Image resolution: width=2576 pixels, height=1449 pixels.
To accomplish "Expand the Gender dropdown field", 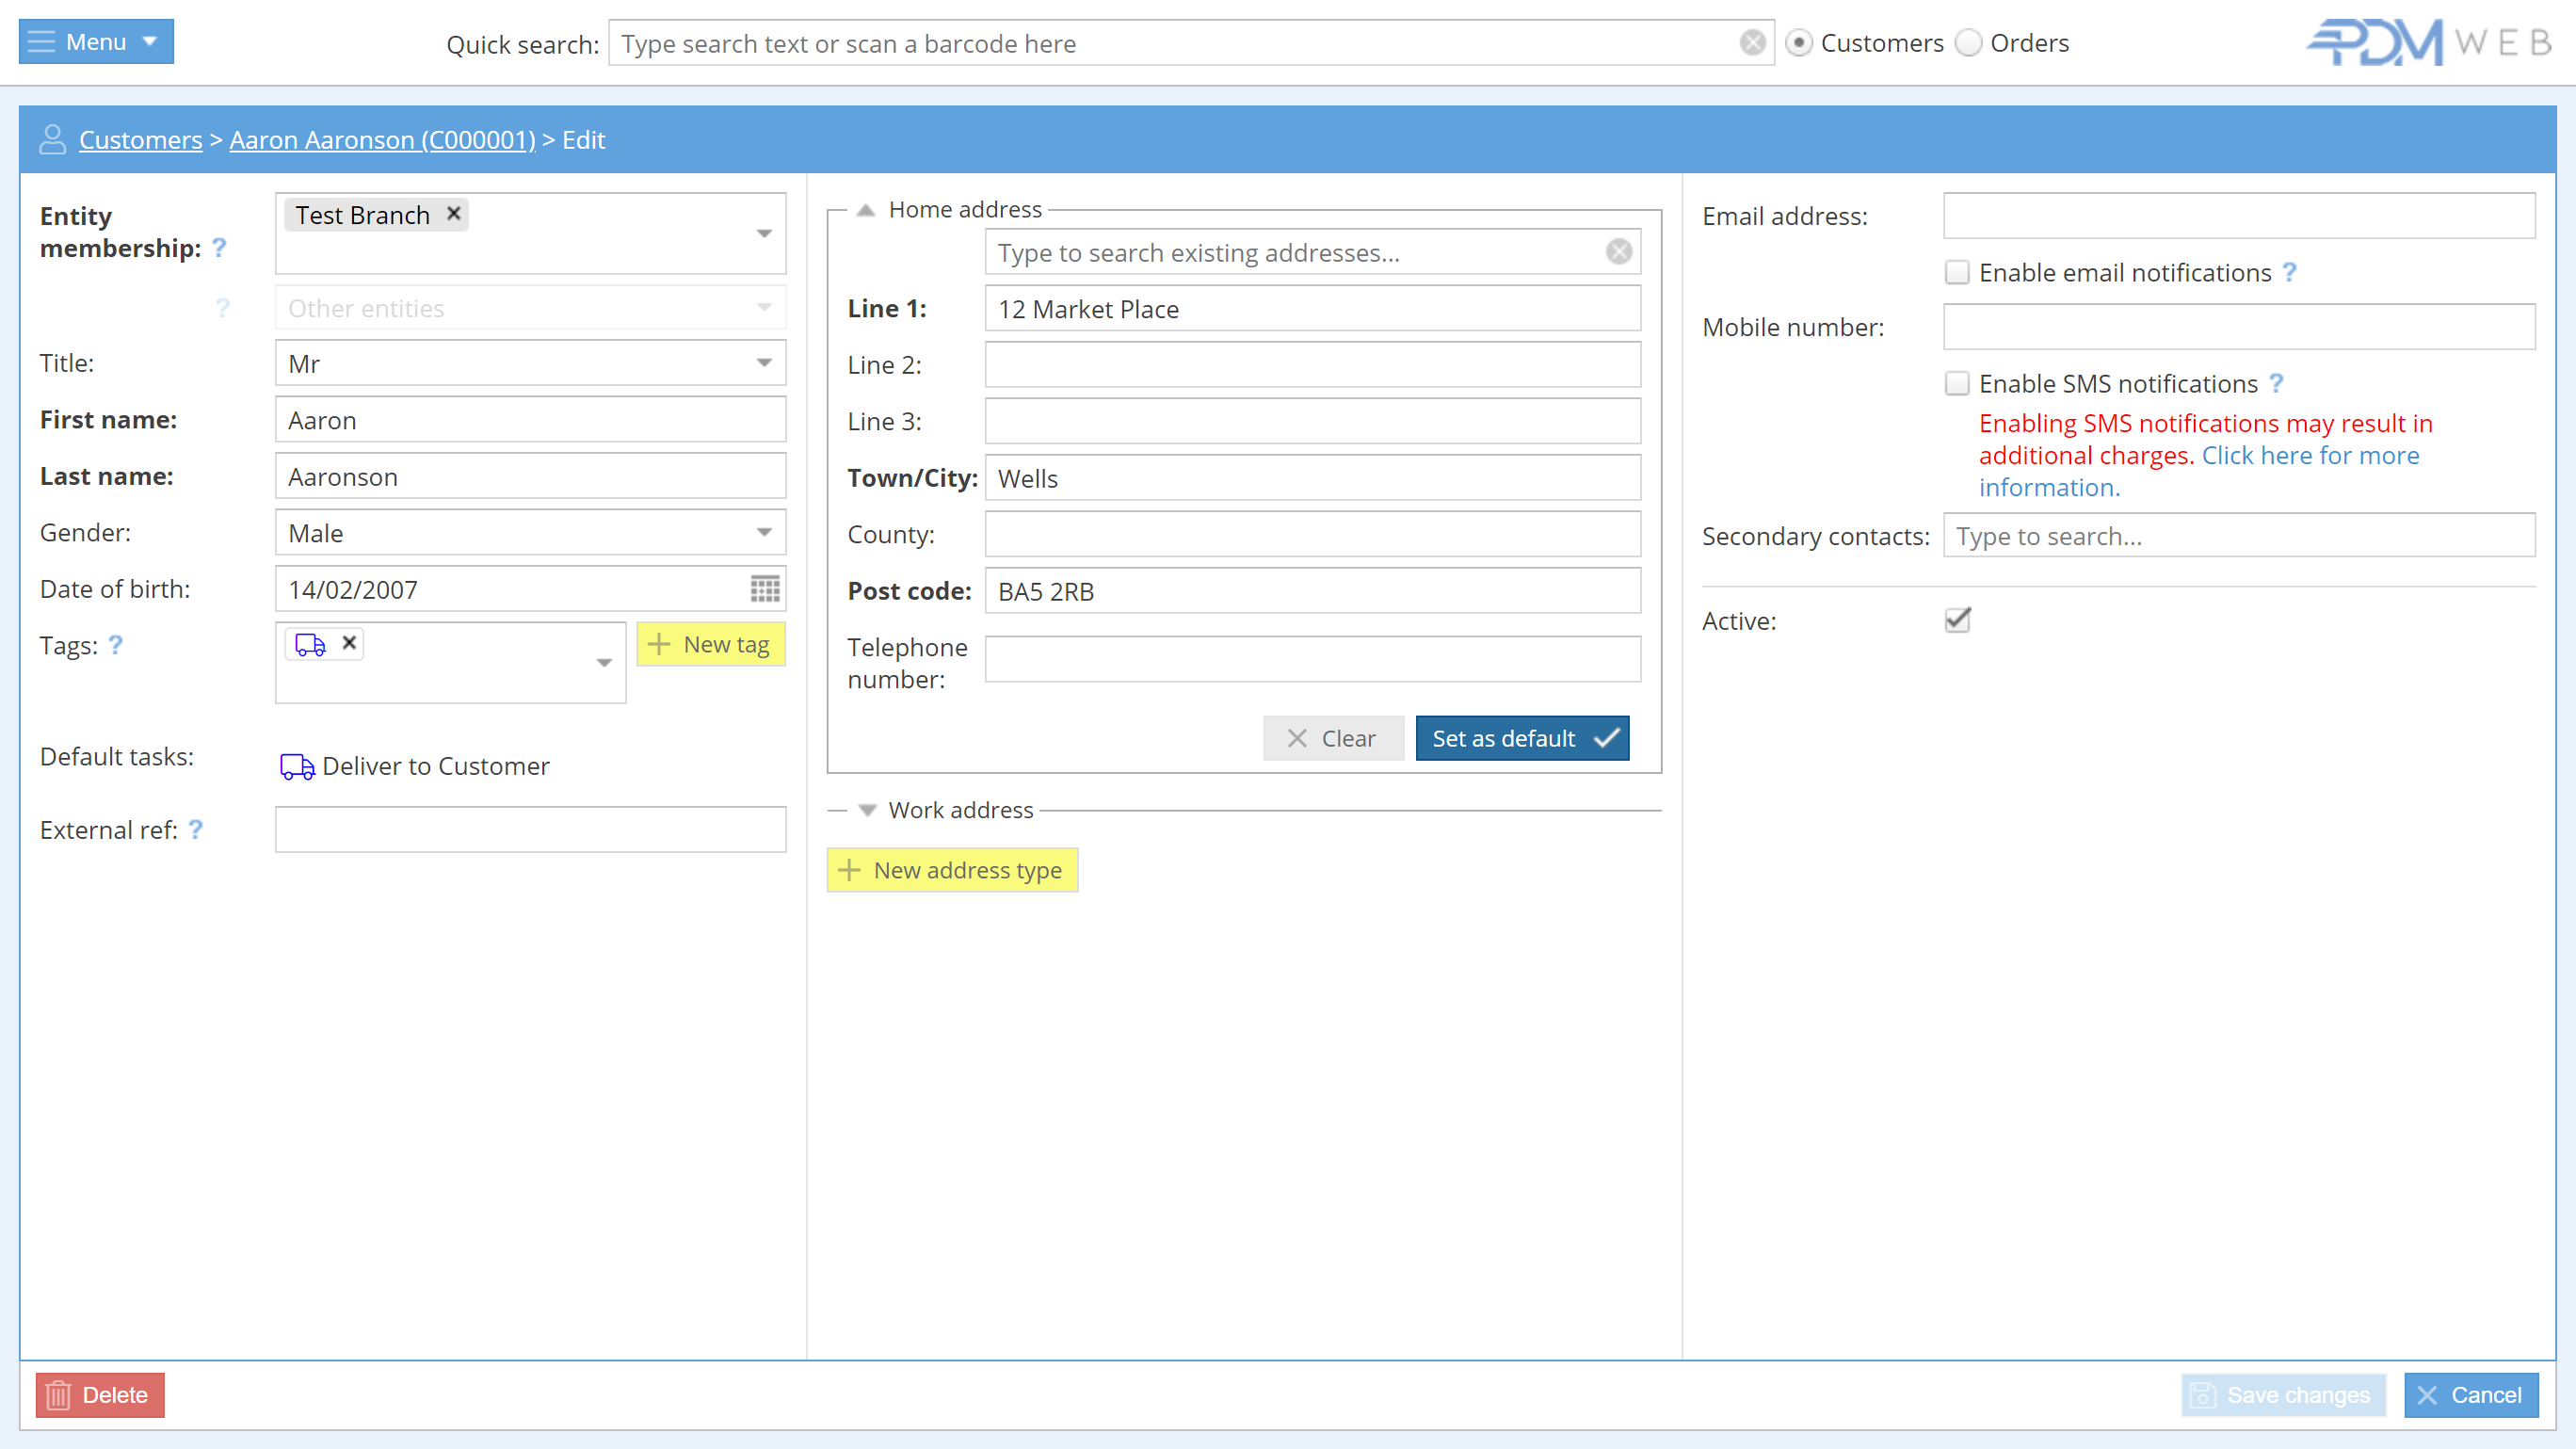I will [765, 533].
